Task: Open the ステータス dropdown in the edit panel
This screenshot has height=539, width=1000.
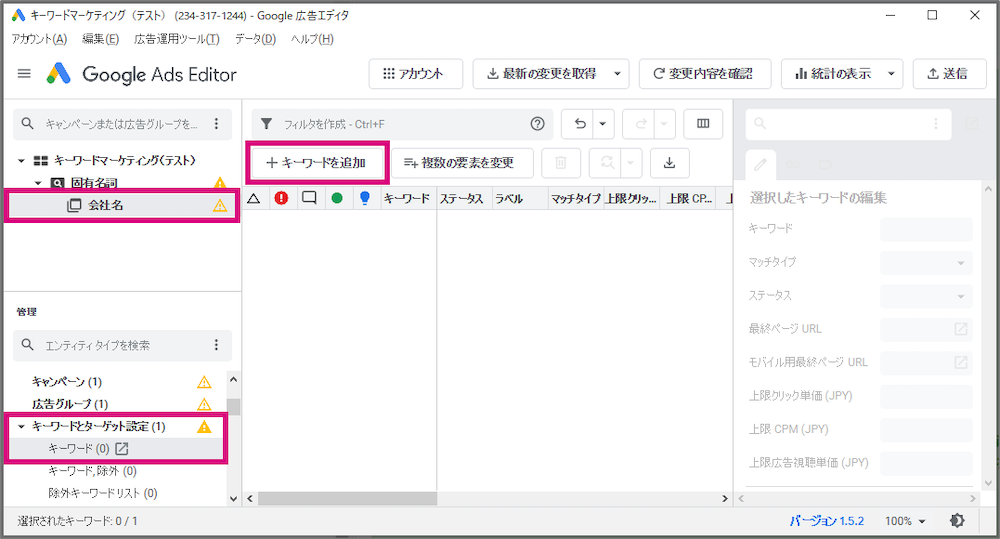Action: click(926, 296)
